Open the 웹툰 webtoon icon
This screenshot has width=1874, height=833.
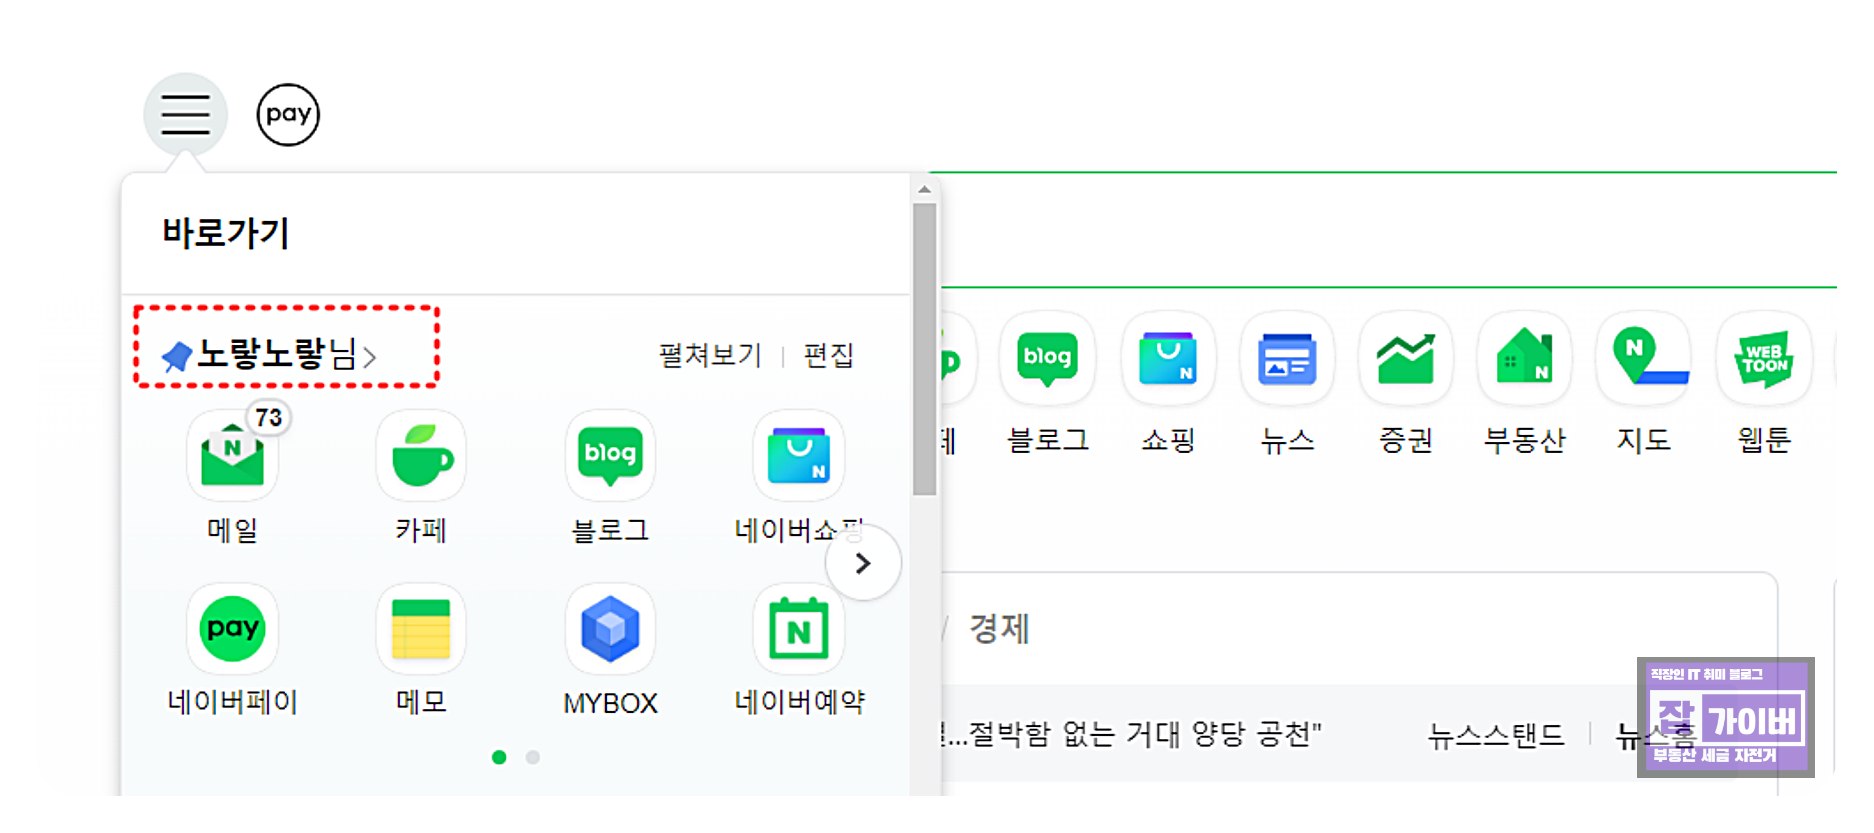[x=1764, y=359]
